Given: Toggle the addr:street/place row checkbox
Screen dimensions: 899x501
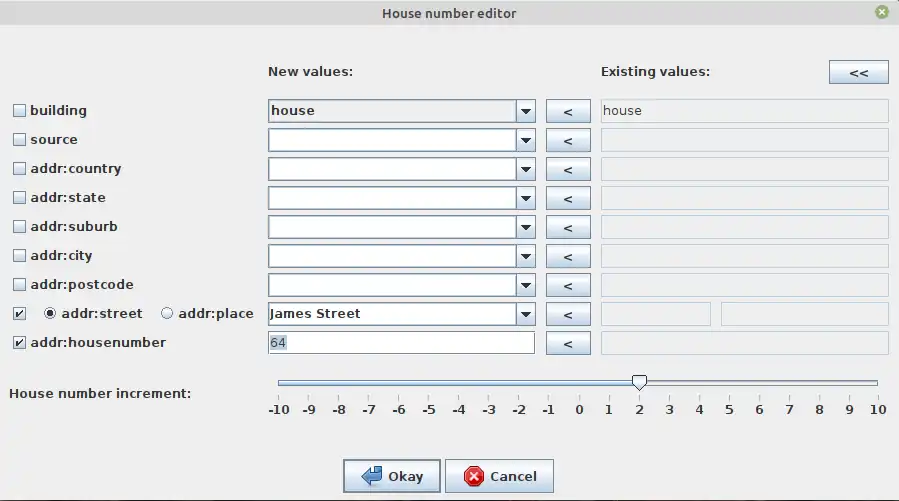Looking at the screenshot, I should (x=20, y=314).
